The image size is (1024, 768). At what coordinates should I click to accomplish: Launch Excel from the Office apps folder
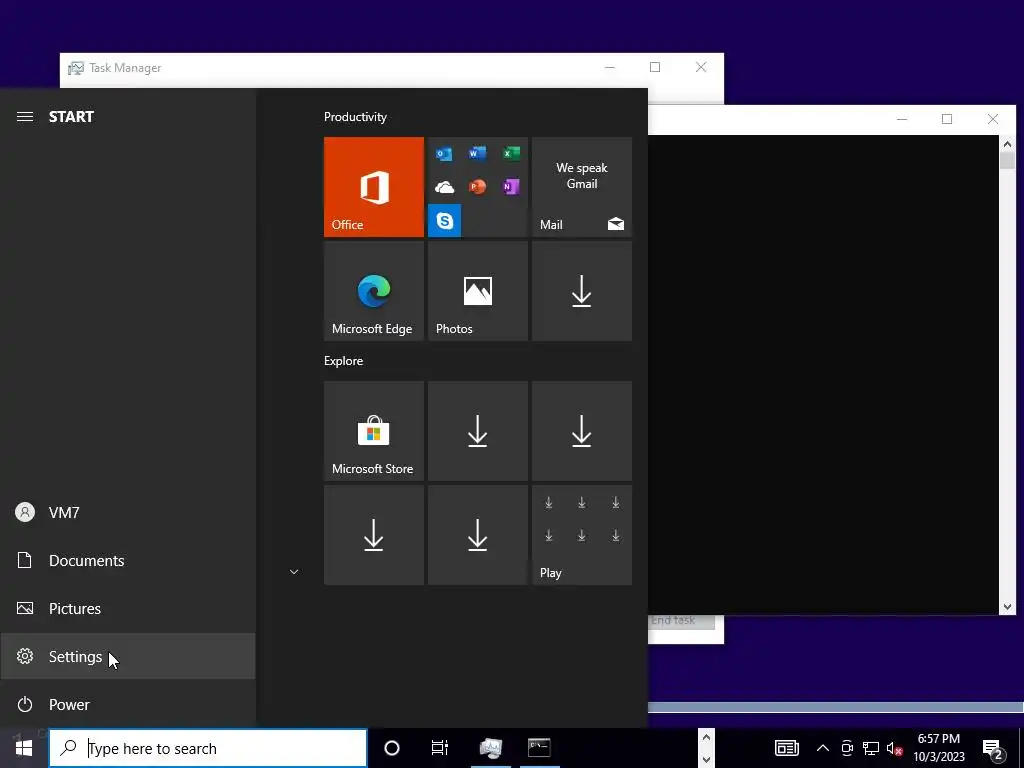click(511, 153)
